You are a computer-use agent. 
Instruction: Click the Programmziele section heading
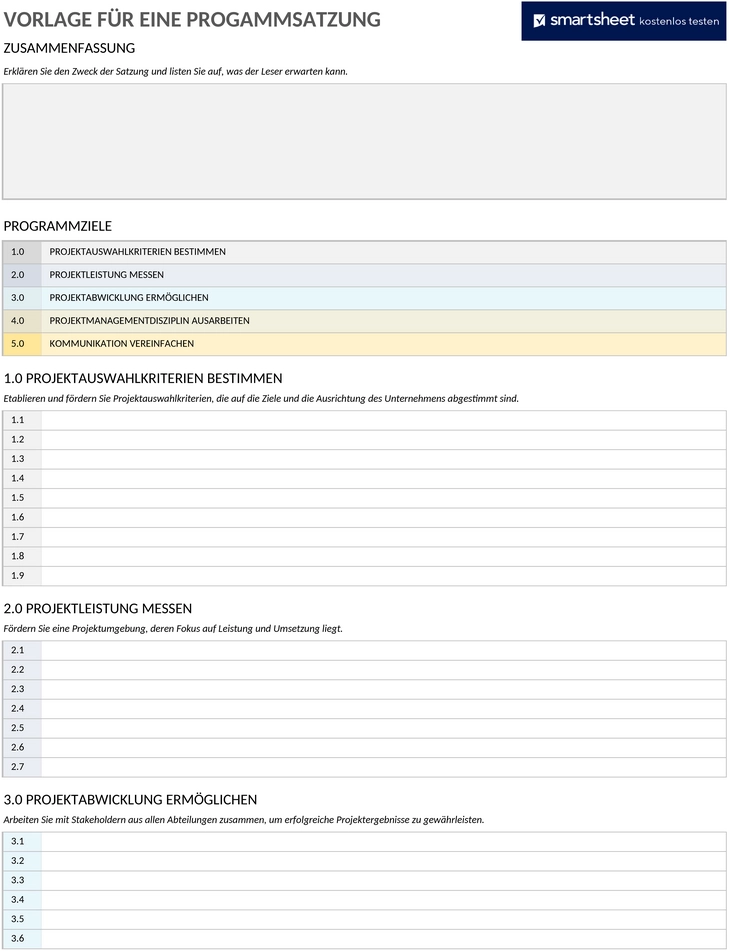tap(58, 226)
